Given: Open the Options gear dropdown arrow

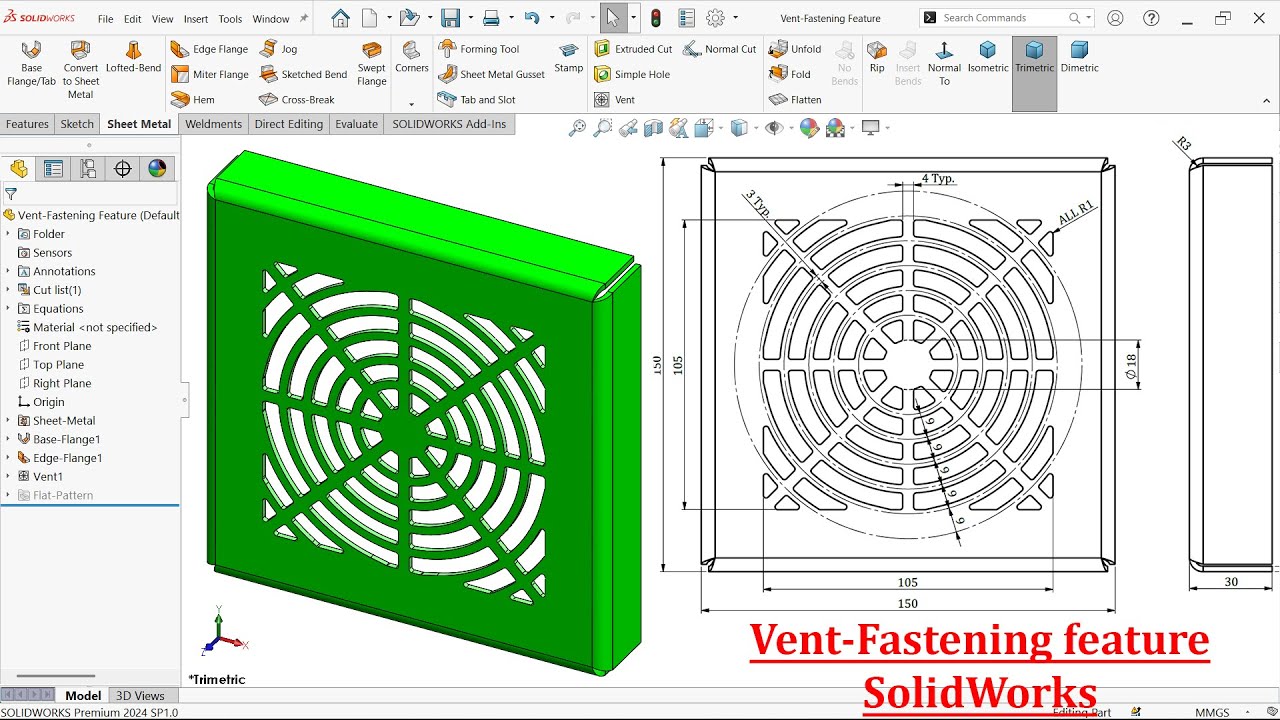Looking at the screenshot, I should (x=735, y=18).
